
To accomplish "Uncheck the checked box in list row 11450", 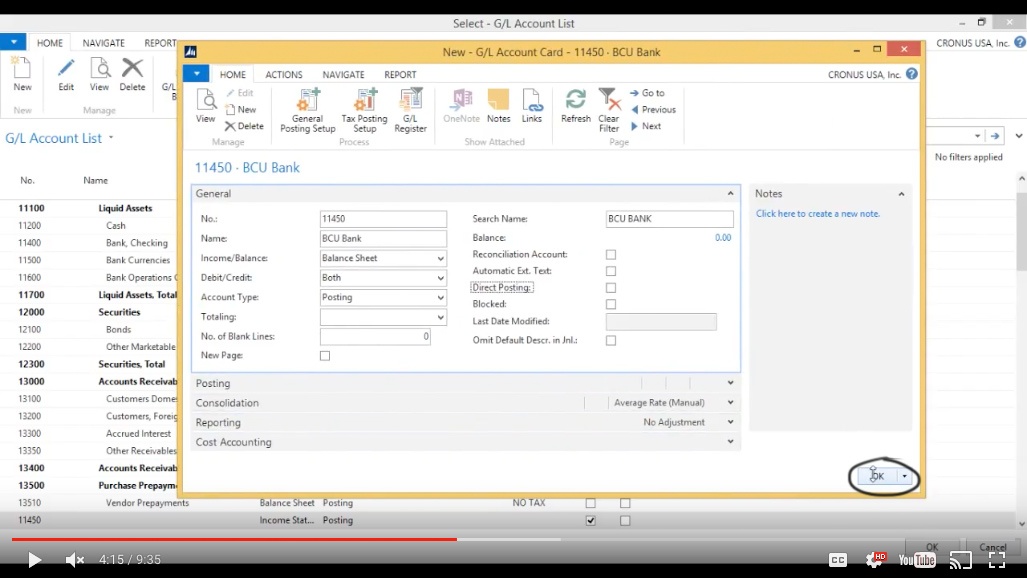I will [x=591, y=520].
